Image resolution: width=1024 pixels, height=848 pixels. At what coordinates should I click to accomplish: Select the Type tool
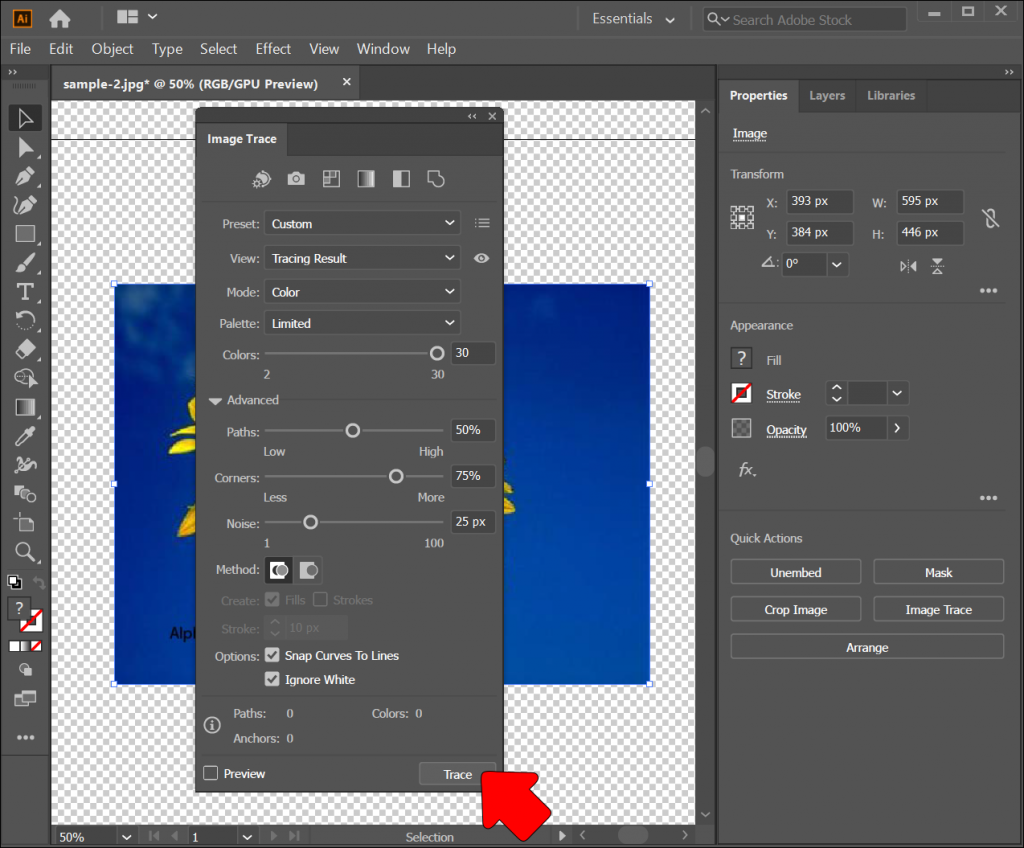pos(25,292)
